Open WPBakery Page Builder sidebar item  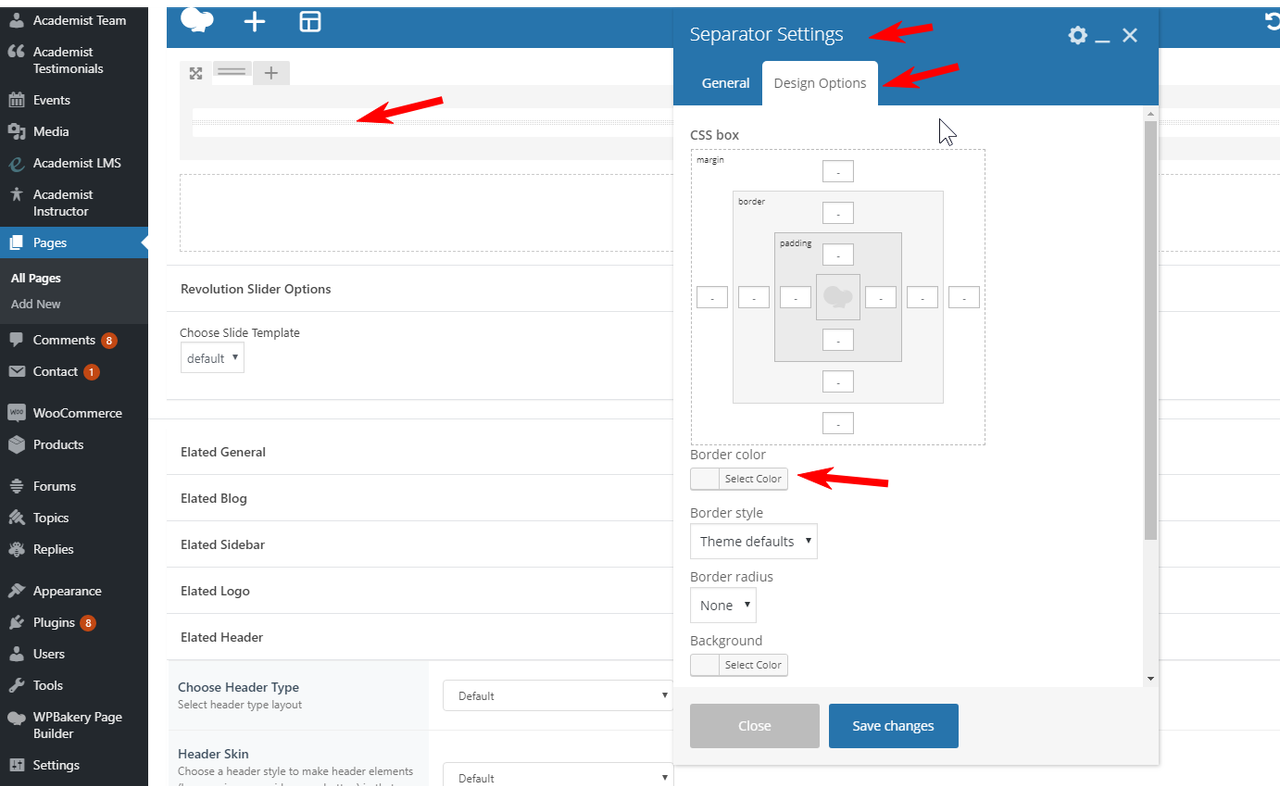click(74, 725)
